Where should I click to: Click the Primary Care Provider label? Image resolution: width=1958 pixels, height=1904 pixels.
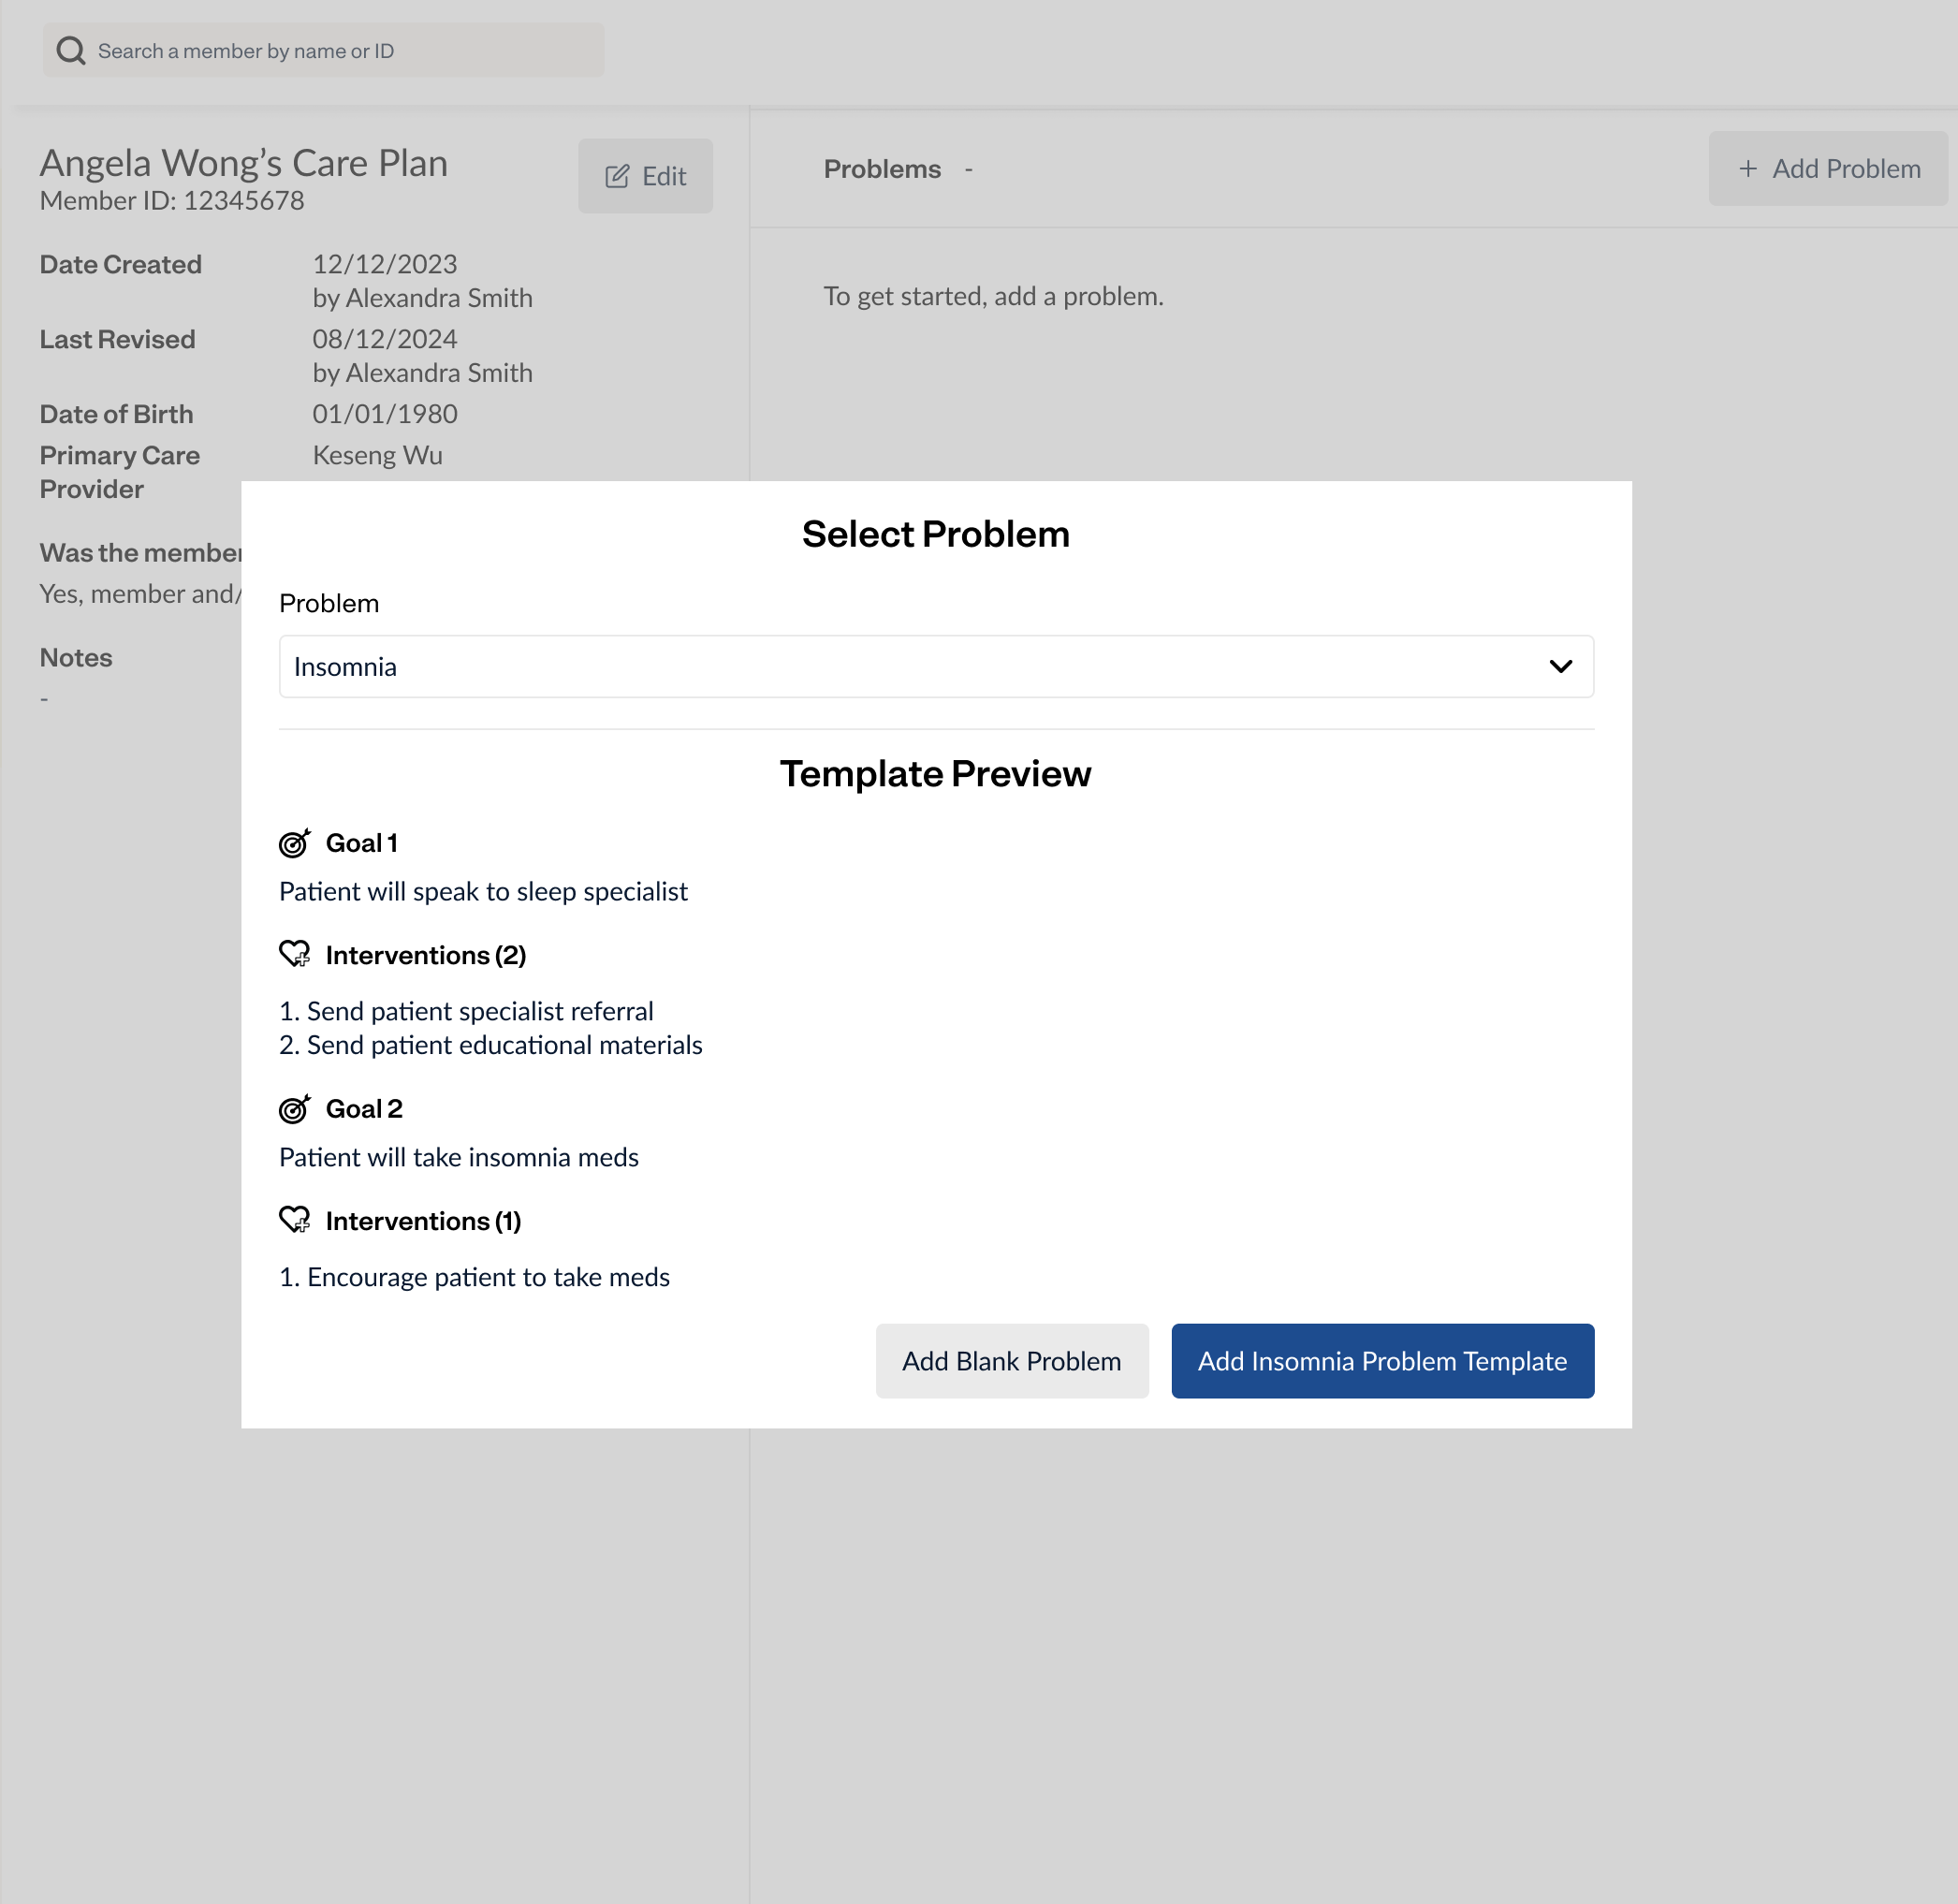[x=120, y=472]
